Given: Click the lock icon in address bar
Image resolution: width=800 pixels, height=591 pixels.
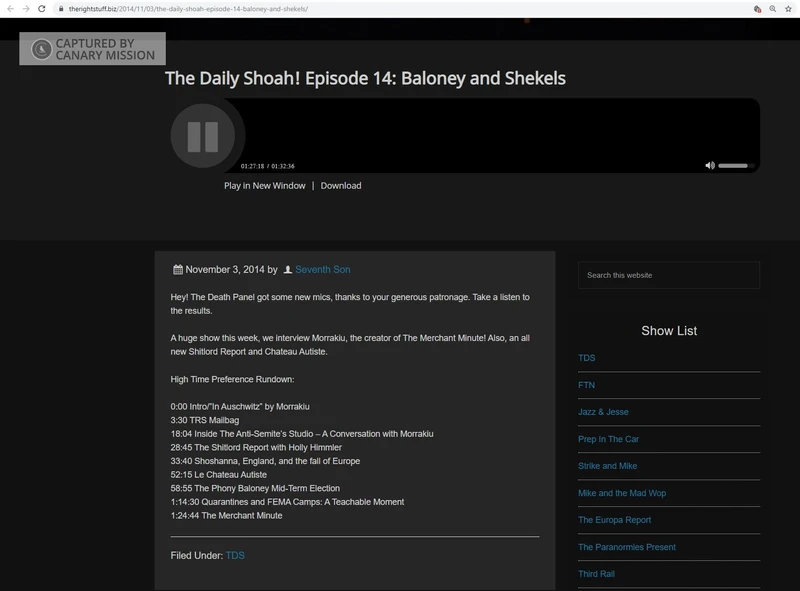Looking at the screenshot, I should (x=61, y=8).
